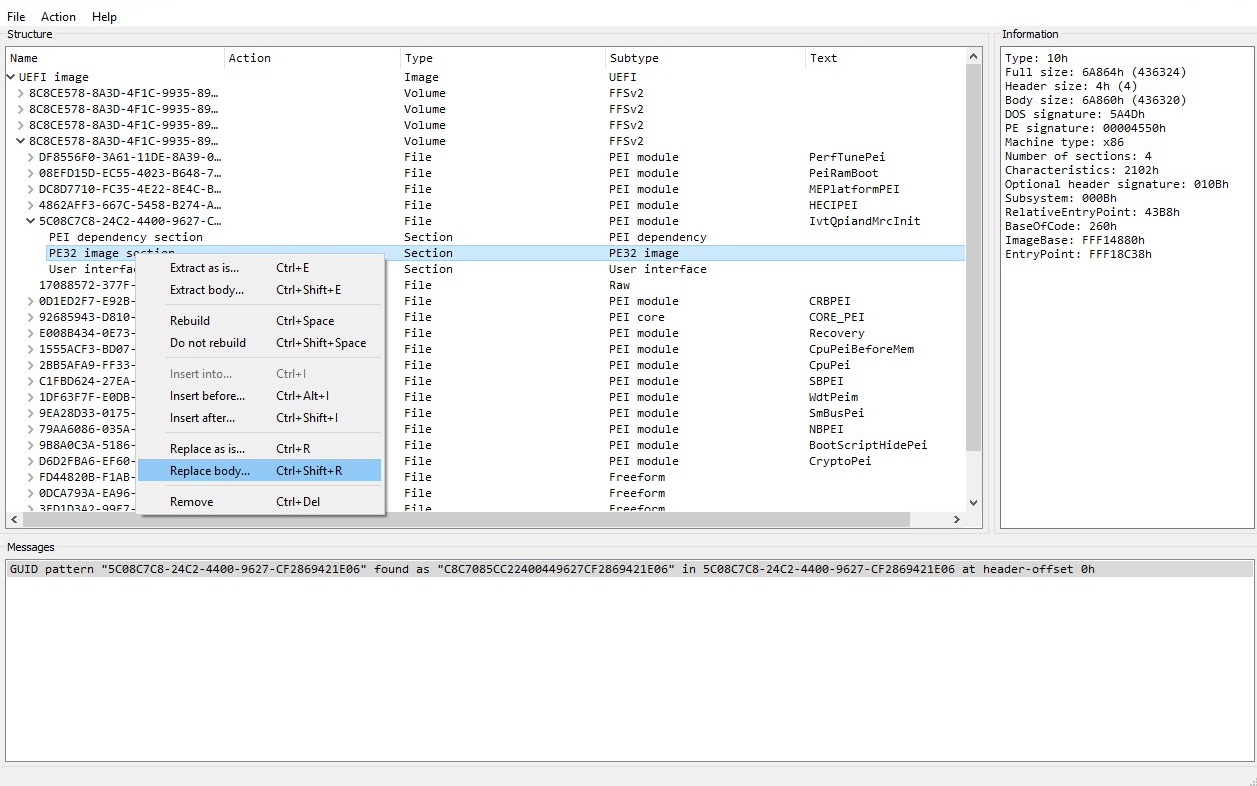Choose Replace body... in context menu
The height and width of the screenshot is (786, 1257).
[x=260, y=471]
